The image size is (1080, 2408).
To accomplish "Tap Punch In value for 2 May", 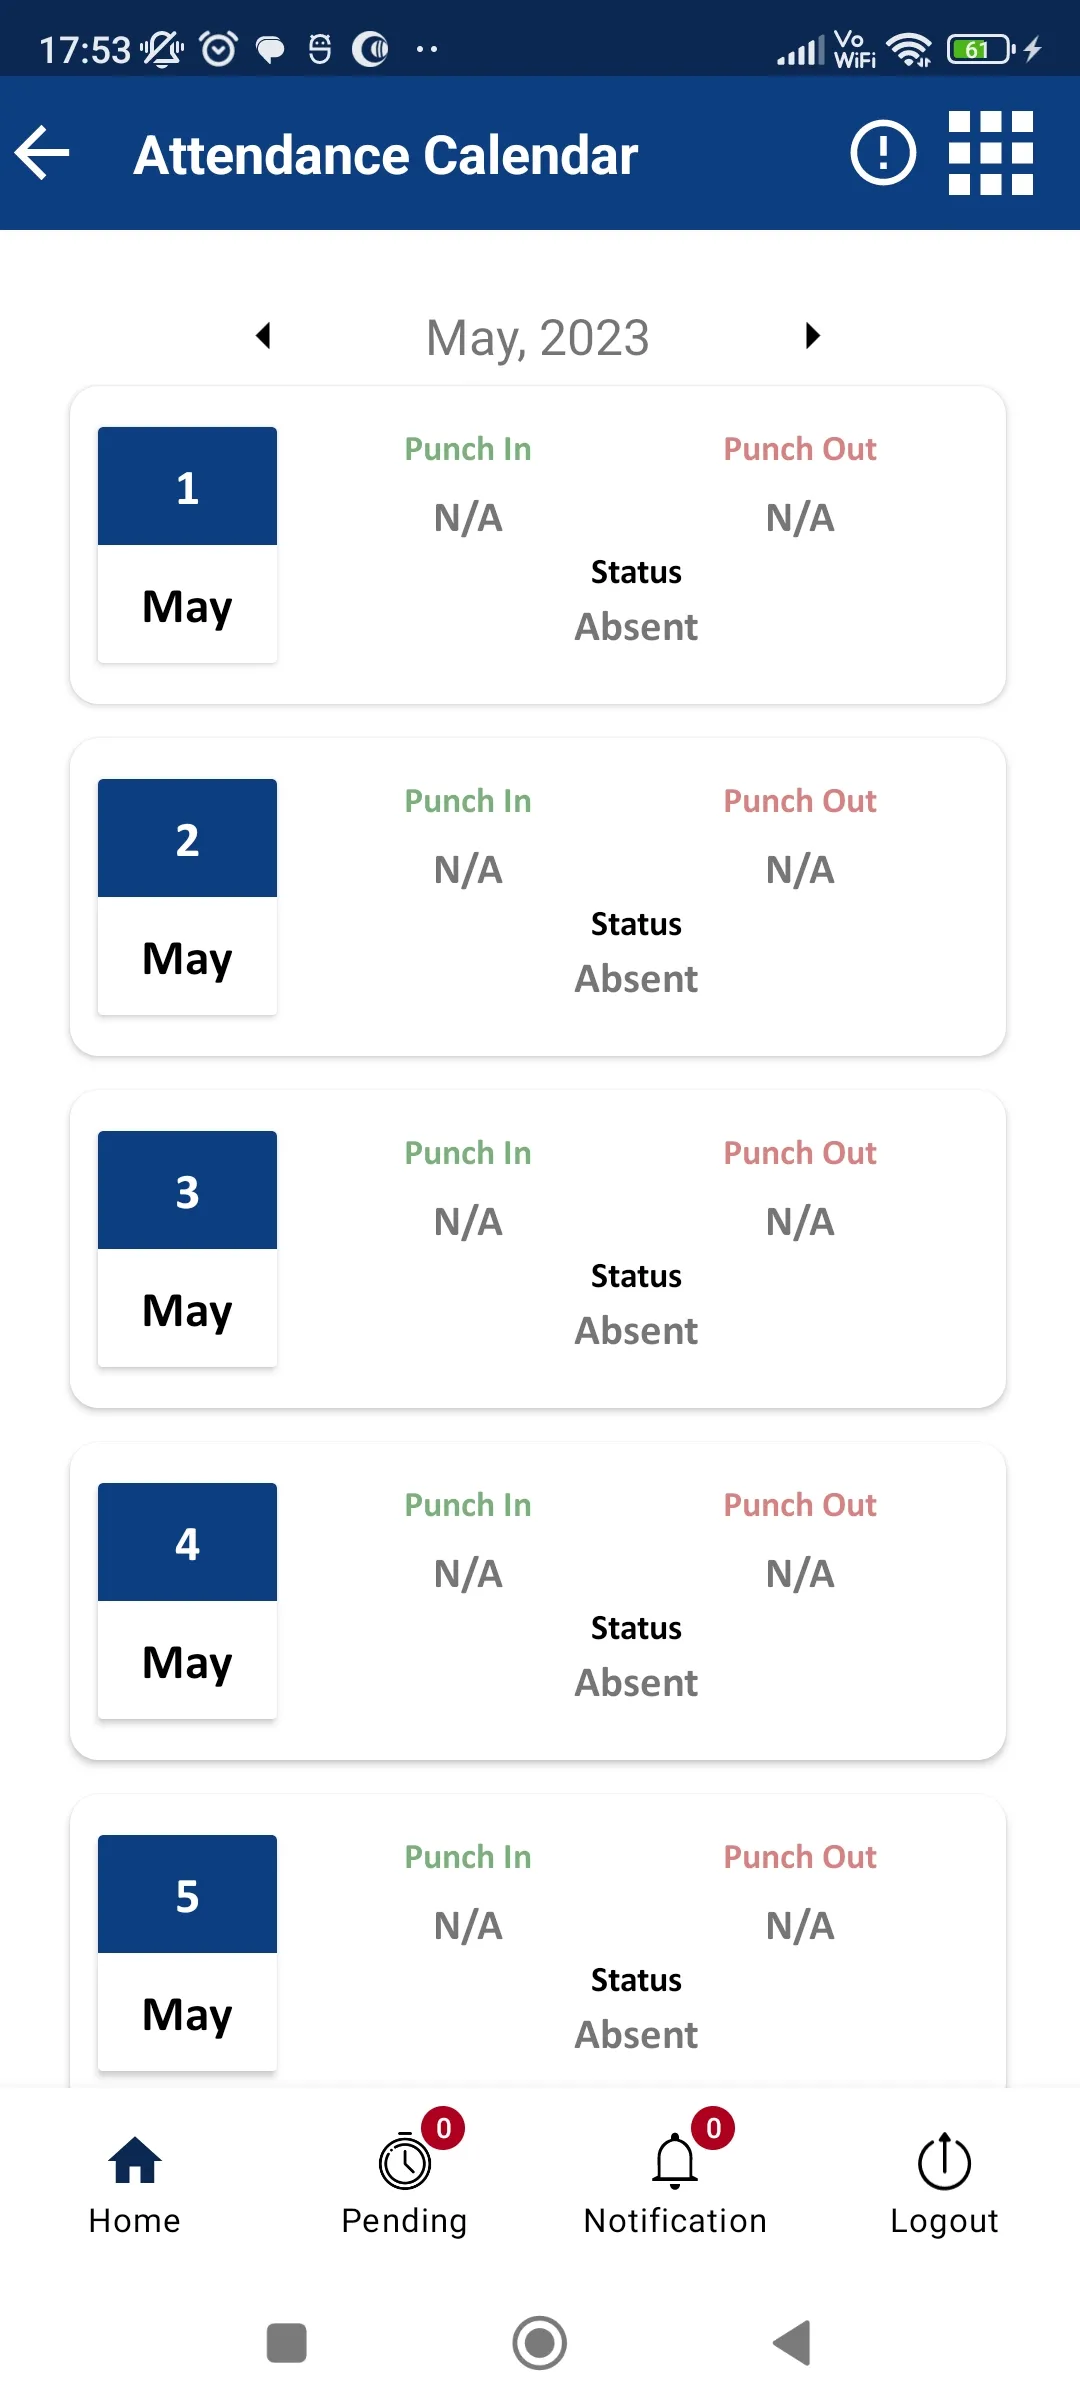I will tap(468, 870).
